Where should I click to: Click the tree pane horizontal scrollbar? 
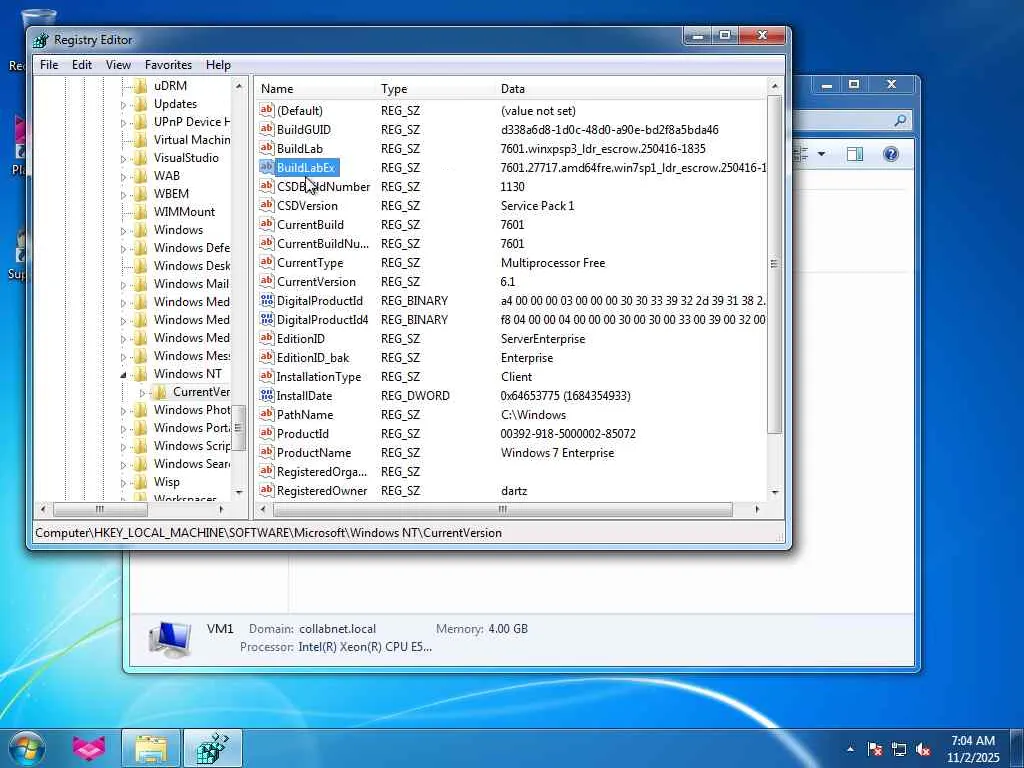point(100,509)
